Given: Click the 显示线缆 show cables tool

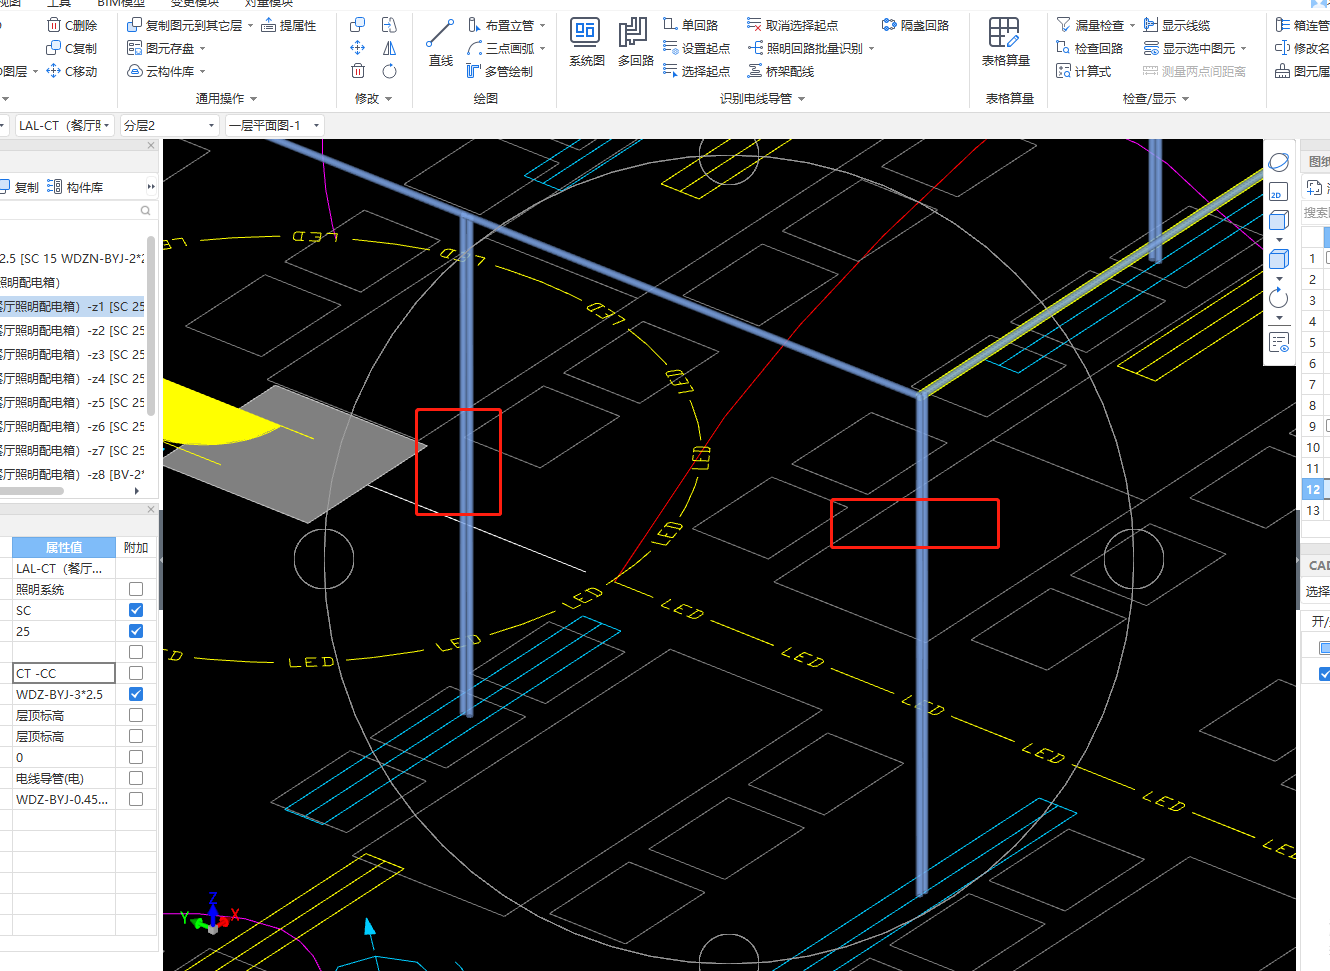Looking at the screenshot, I should (x=1177, y=25).
